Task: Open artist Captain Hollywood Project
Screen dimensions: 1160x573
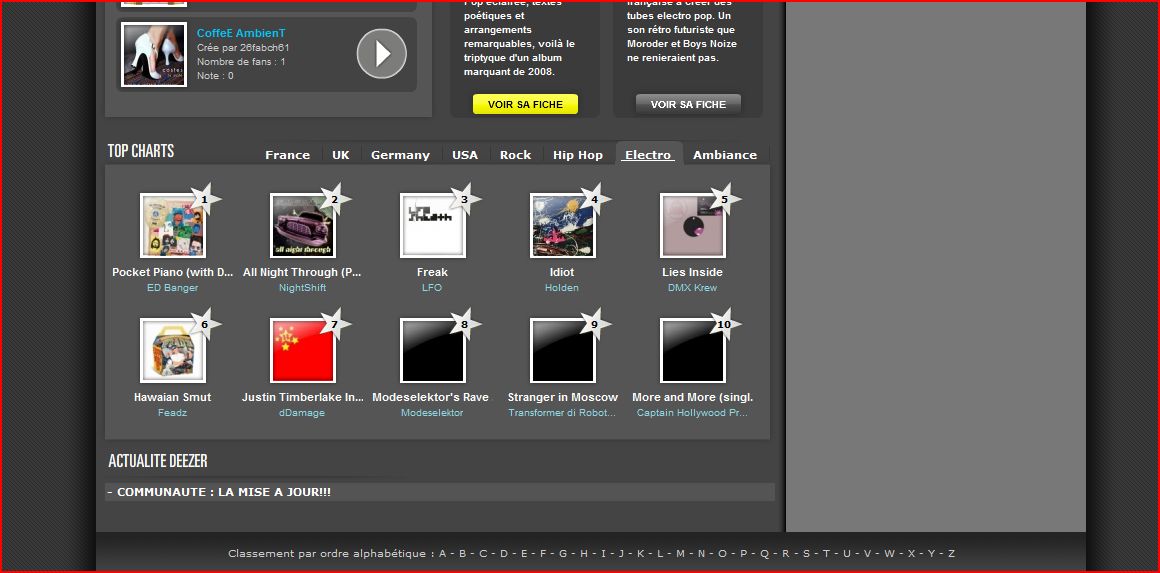Action: [x=692, y=413]
